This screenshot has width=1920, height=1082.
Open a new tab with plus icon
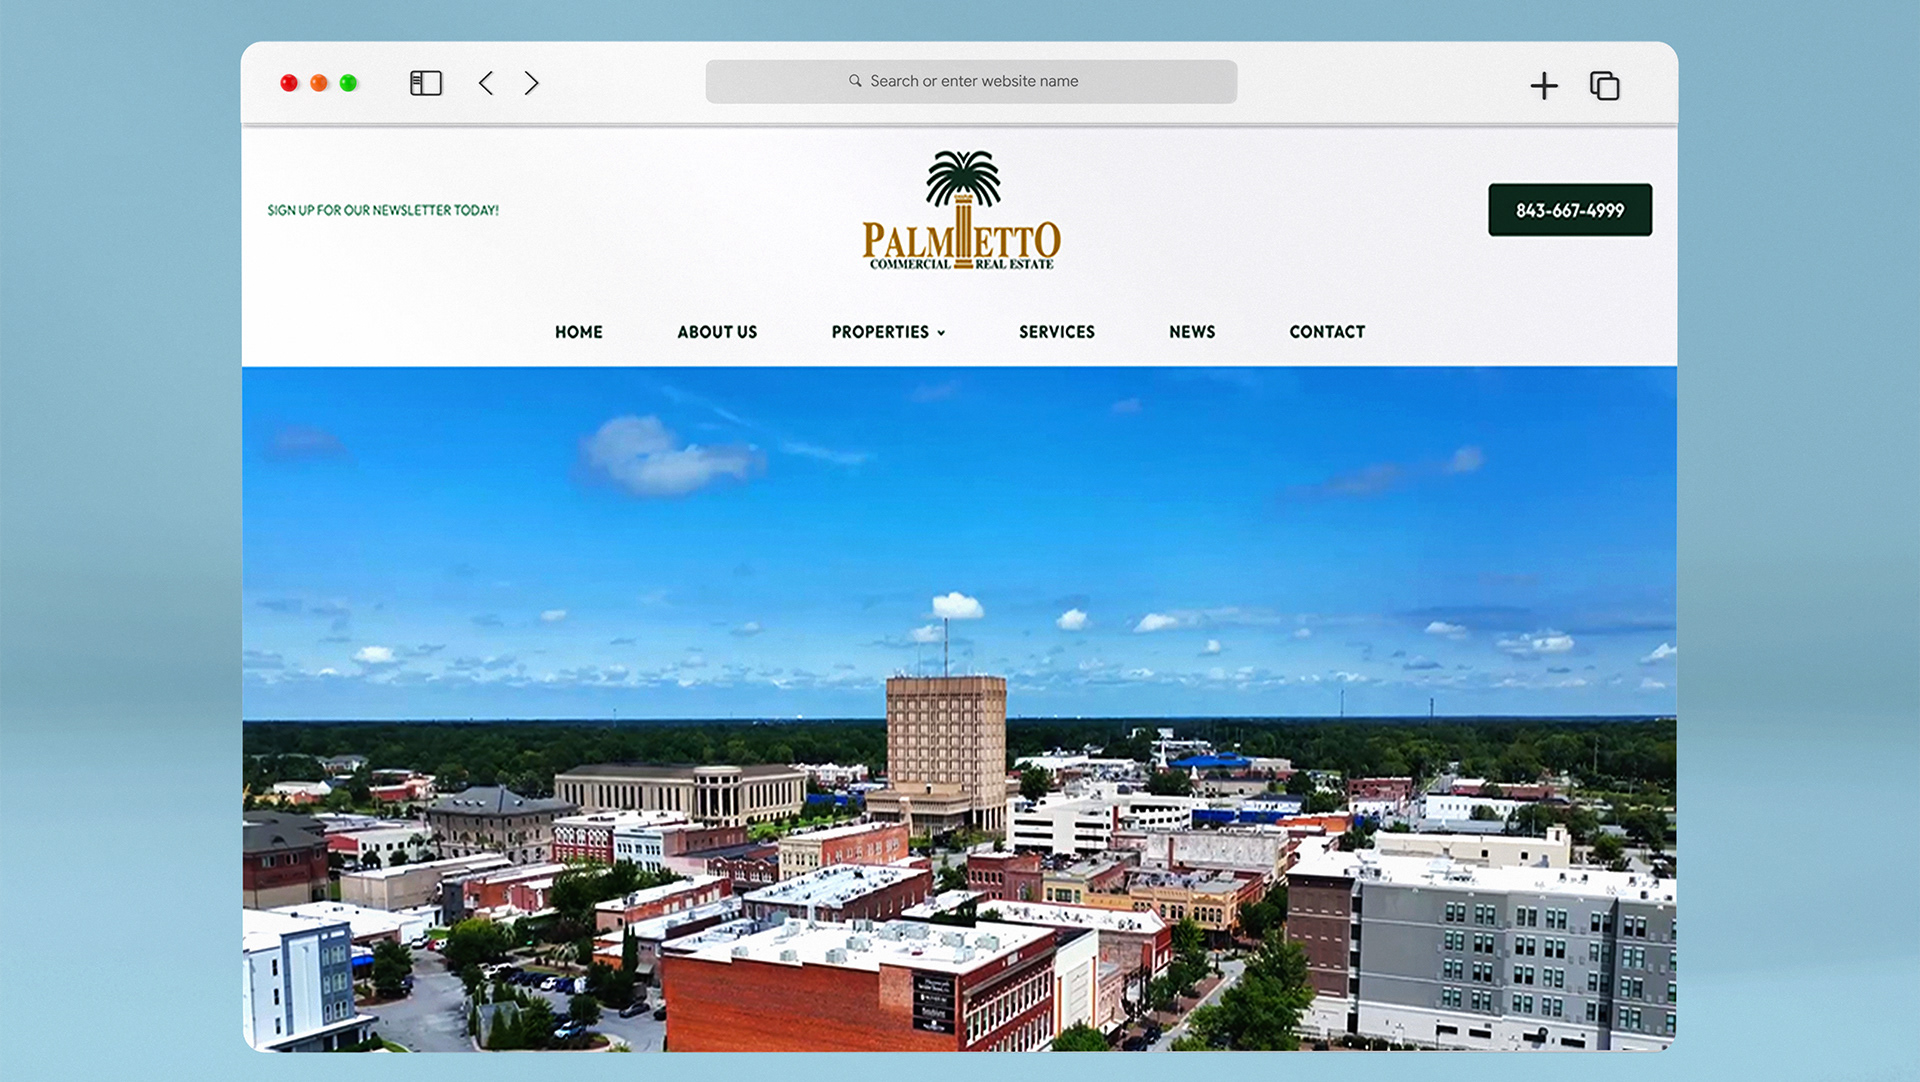[1544, 86]
